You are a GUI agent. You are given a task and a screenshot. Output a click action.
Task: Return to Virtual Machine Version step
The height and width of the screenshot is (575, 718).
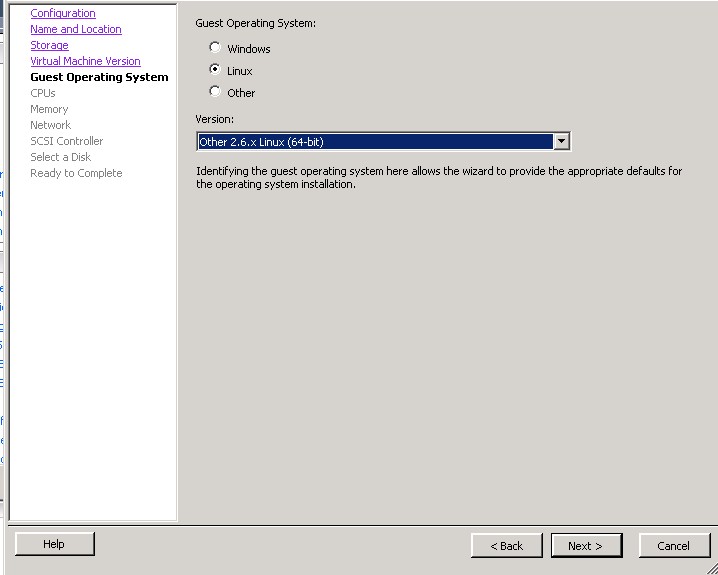coord(85,61)
